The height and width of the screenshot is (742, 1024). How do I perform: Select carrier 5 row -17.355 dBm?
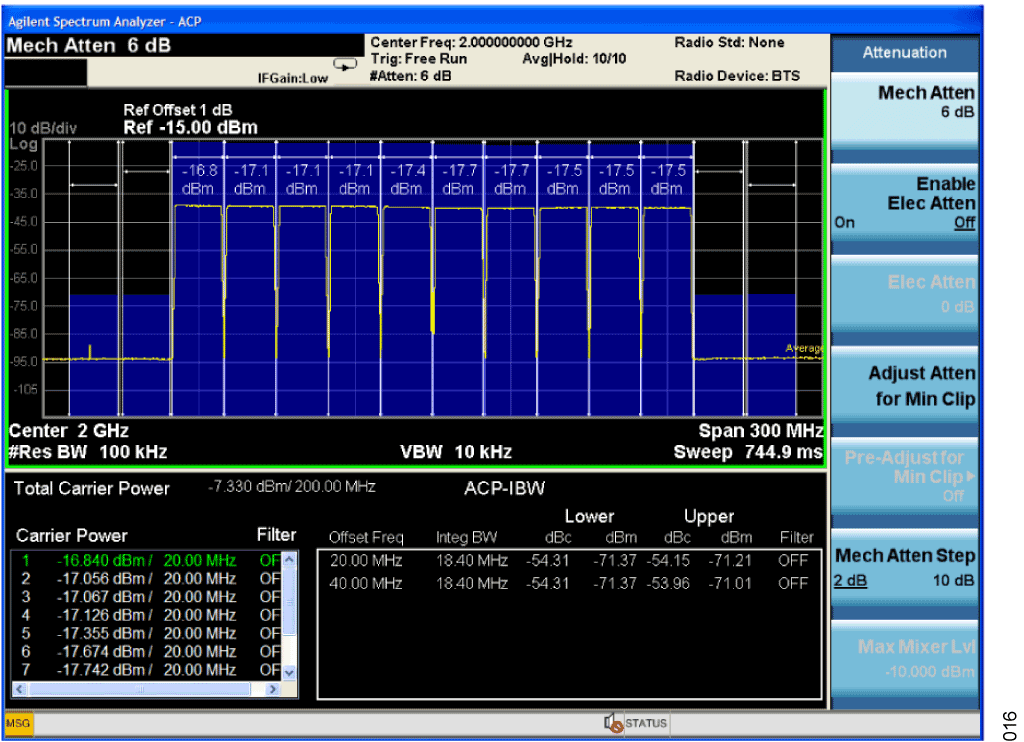(x=148, y=634)
